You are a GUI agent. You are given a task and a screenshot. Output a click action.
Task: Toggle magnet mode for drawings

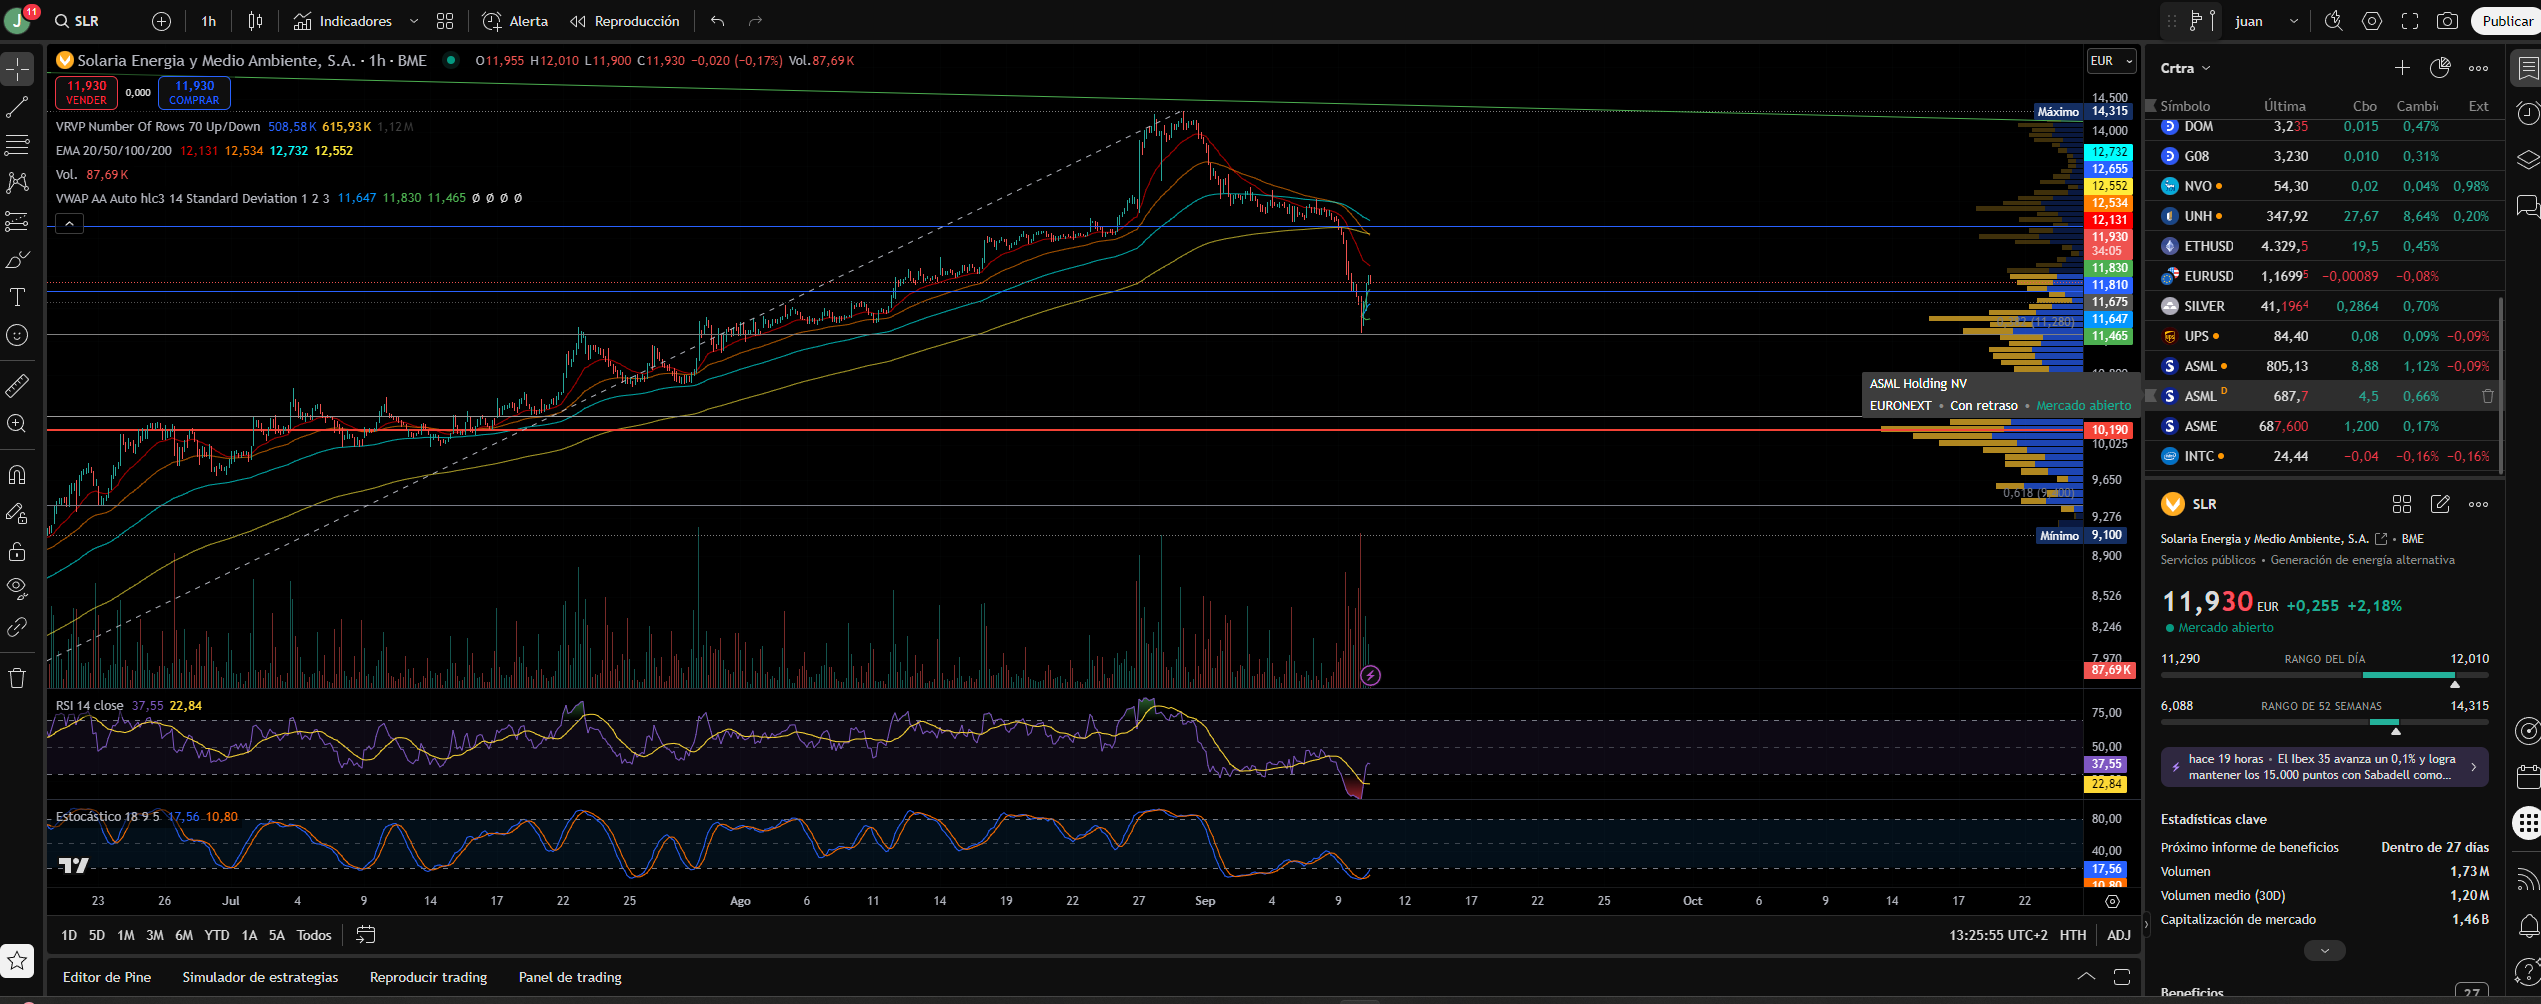pos(17,474)
